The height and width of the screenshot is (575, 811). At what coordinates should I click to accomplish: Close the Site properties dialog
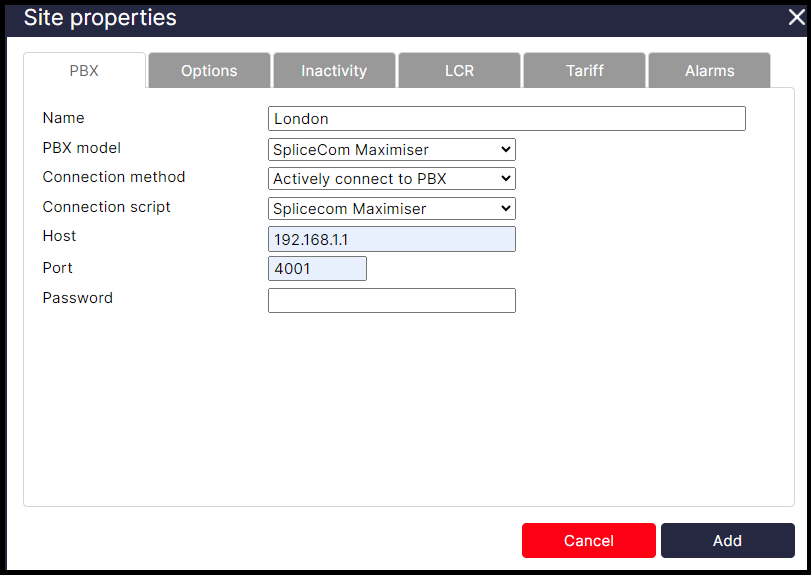click(x=795, y=17)
